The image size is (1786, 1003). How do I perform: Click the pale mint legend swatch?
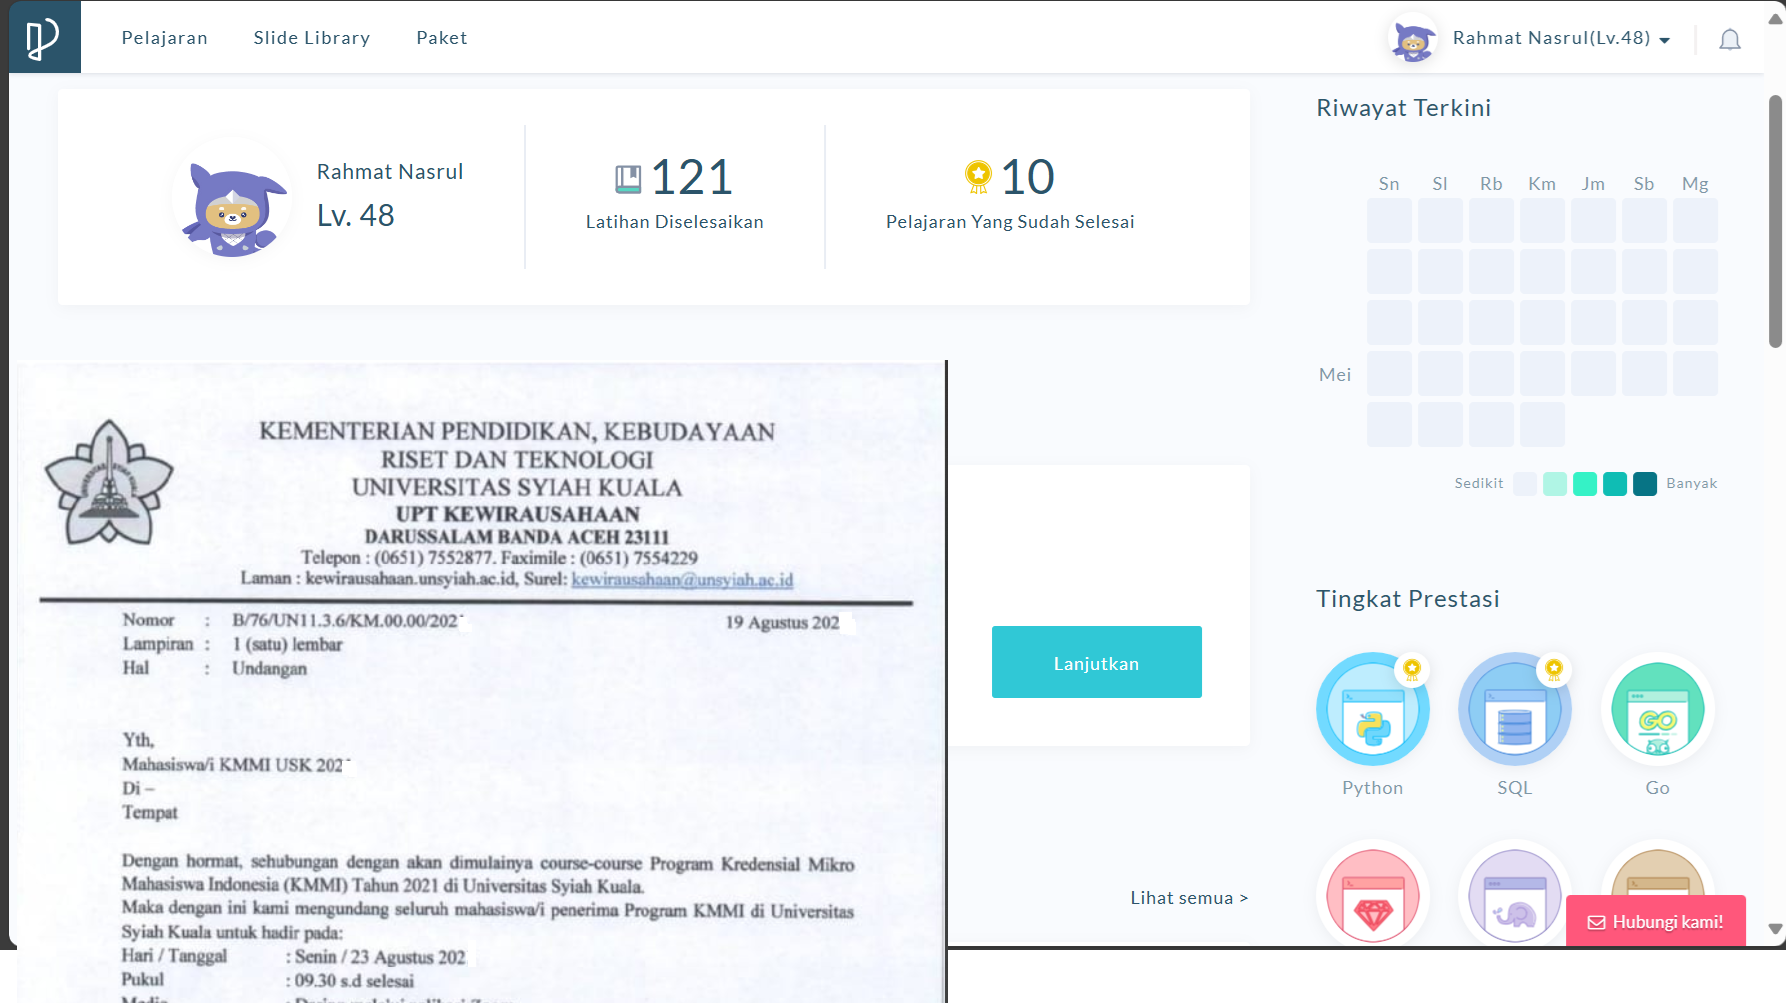(x=1555, y=484)
